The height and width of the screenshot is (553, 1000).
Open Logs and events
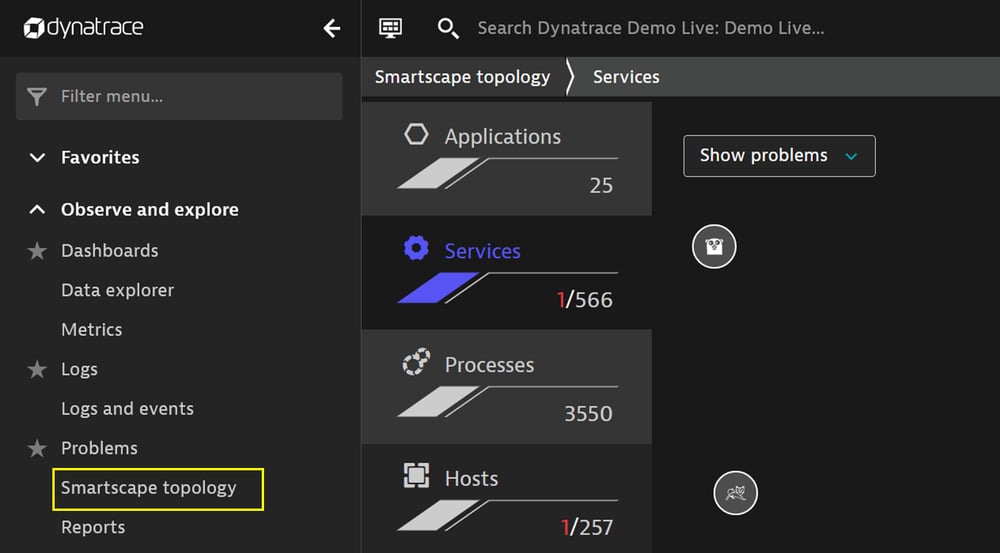tap(128, 409)
